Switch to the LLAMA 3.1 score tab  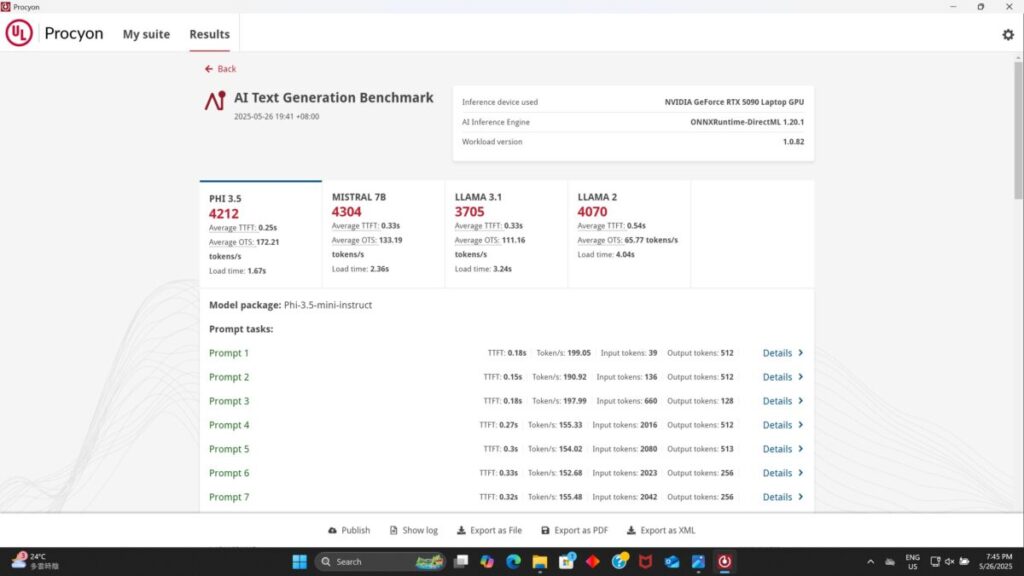point(506,234)
